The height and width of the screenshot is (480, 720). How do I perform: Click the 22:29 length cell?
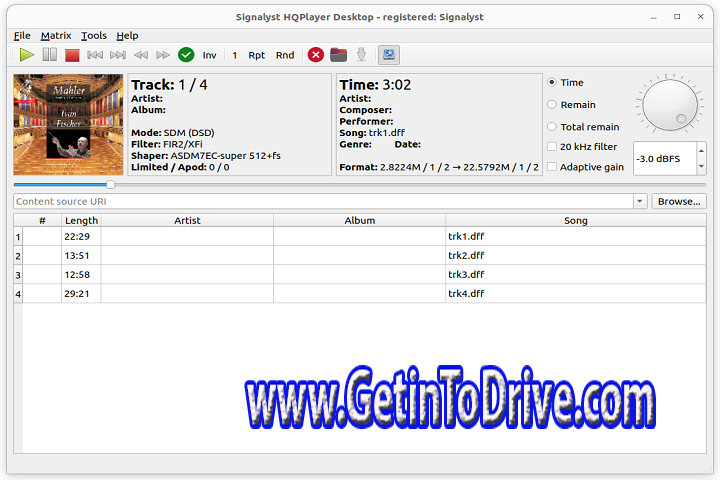(81, 237)
